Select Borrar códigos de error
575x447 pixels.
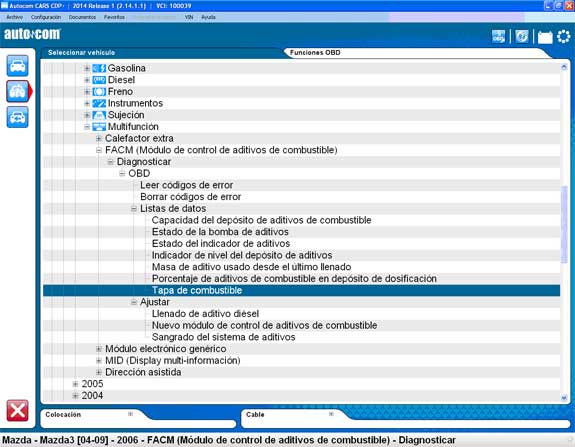pos(191,197)
